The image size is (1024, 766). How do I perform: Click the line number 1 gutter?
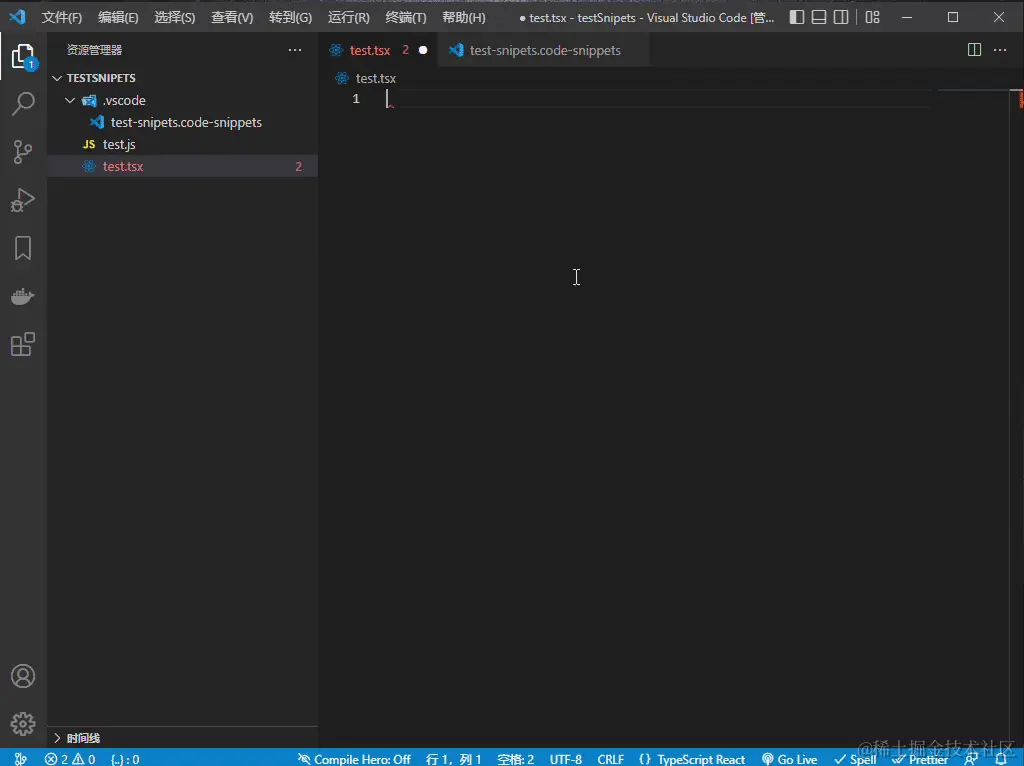356,99
